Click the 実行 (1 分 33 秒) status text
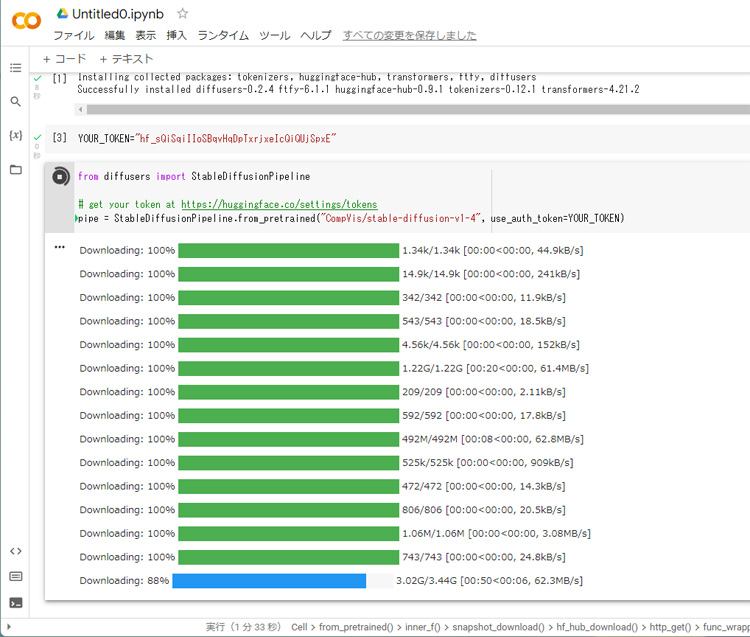750x637 pixels. [243, 627]
